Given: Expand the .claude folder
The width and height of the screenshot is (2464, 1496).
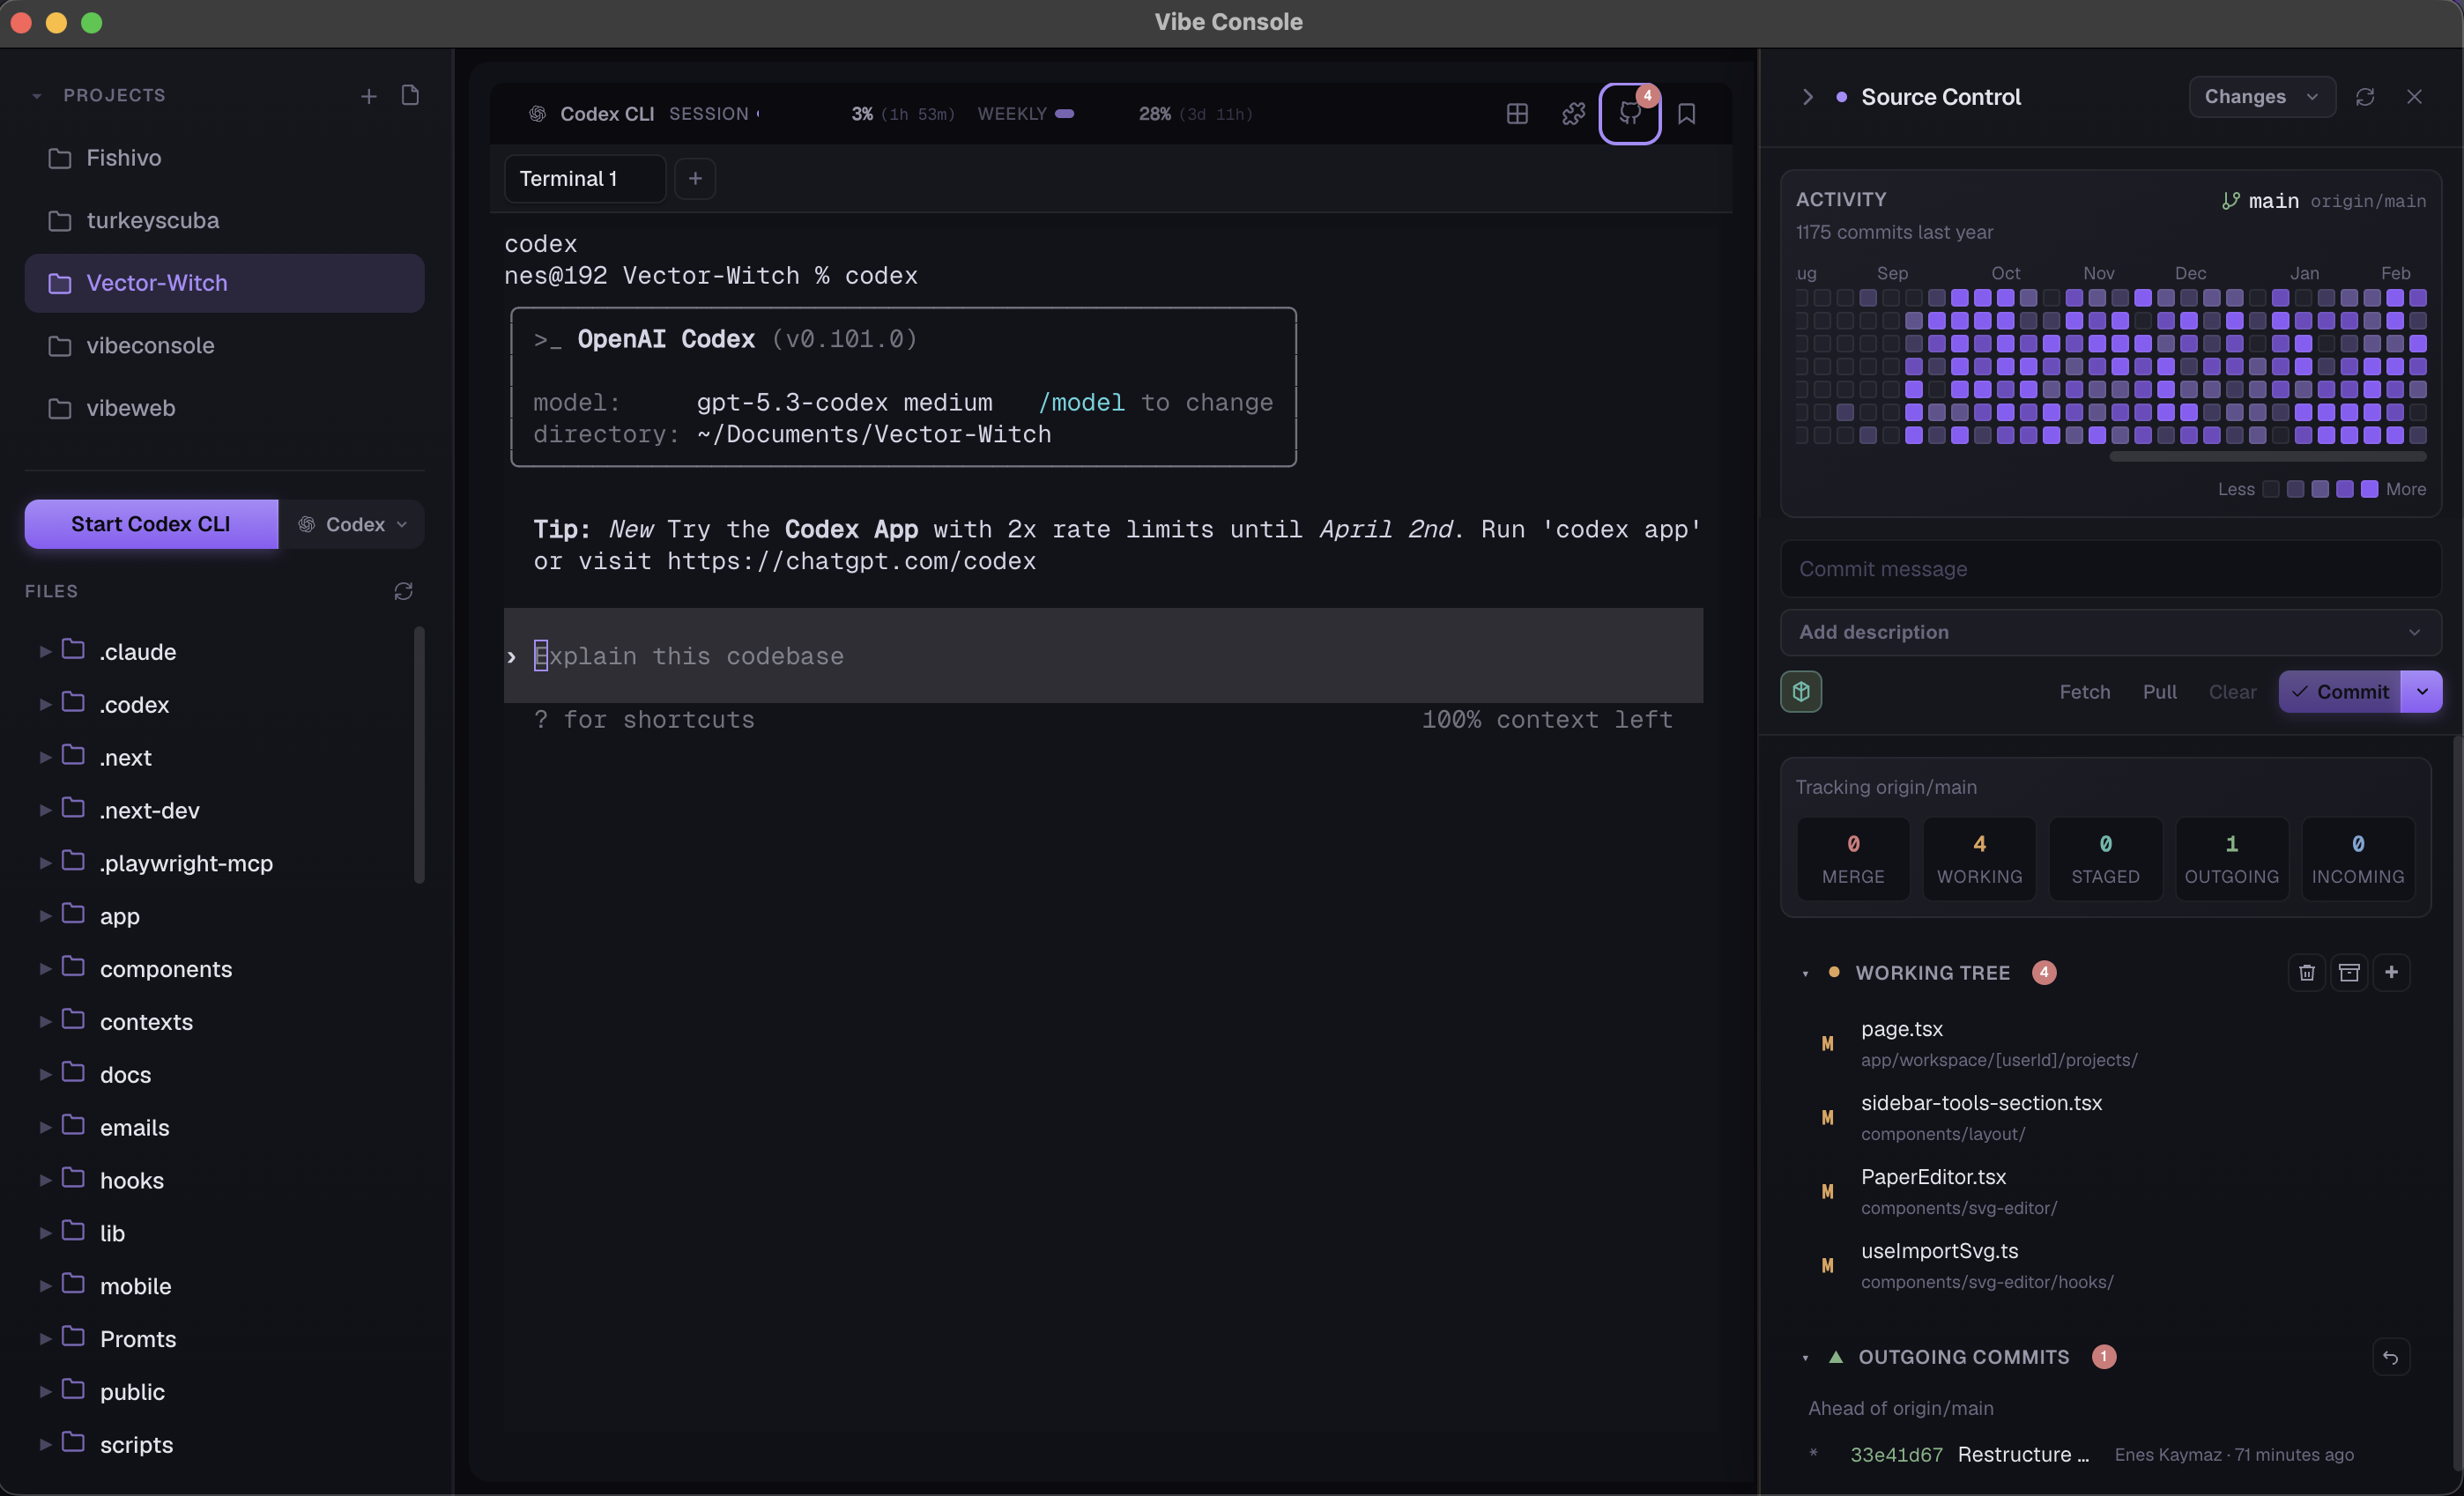Looking at the screenshot, I should click(x=45, y=652).
